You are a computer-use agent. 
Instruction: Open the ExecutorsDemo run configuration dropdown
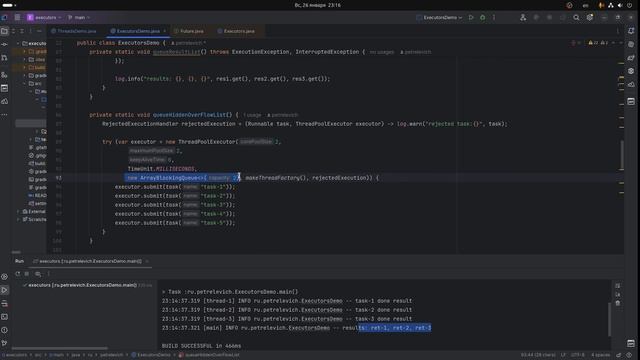coord(439,18)
